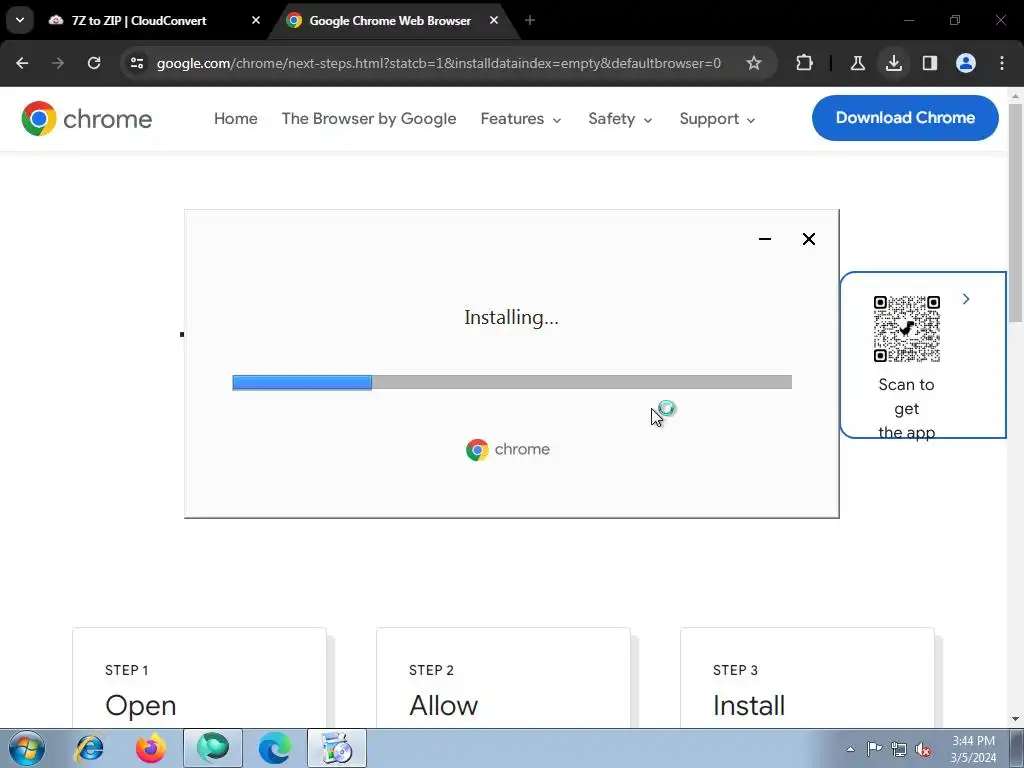This screenshot has height=768, width=1024.
Task: Click the Download Chrome button
Action: tap(905, 118)
